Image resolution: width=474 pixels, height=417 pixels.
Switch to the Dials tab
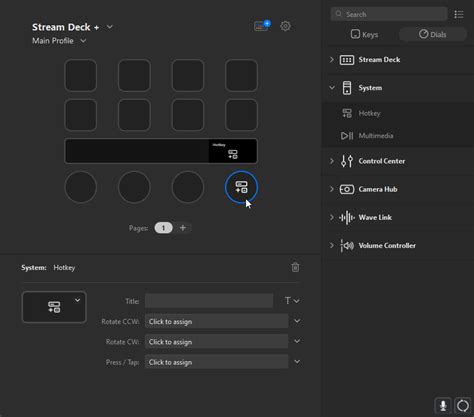(x=433, y=34)
